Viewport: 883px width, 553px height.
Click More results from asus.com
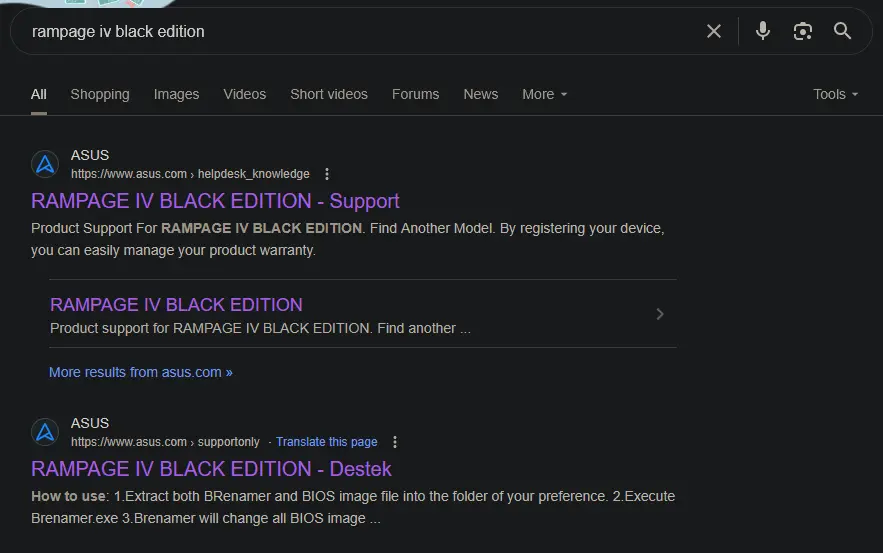[x=141, y=372]
